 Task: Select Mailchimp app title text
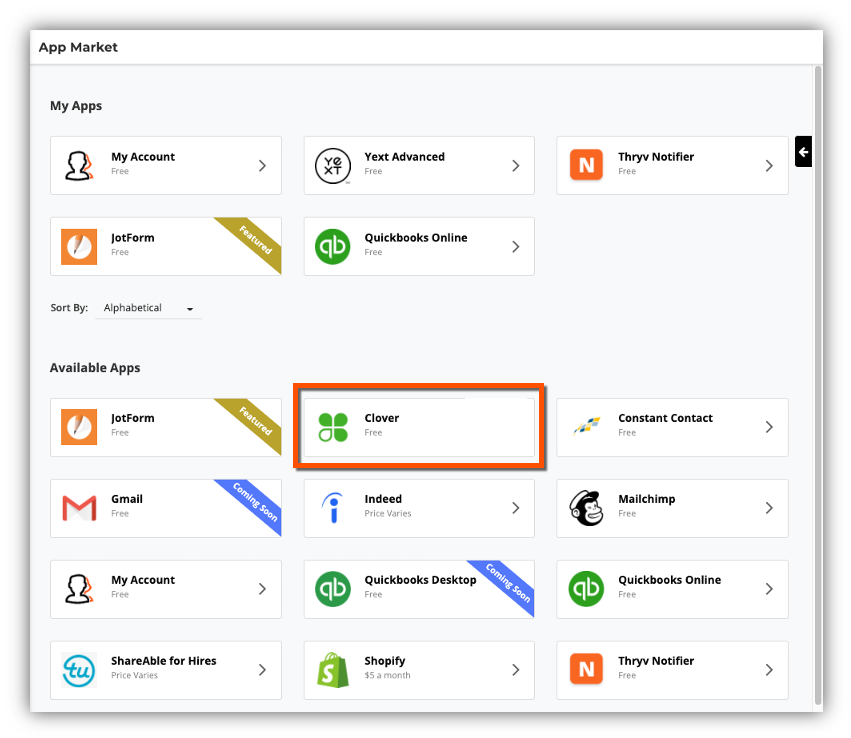644,499
